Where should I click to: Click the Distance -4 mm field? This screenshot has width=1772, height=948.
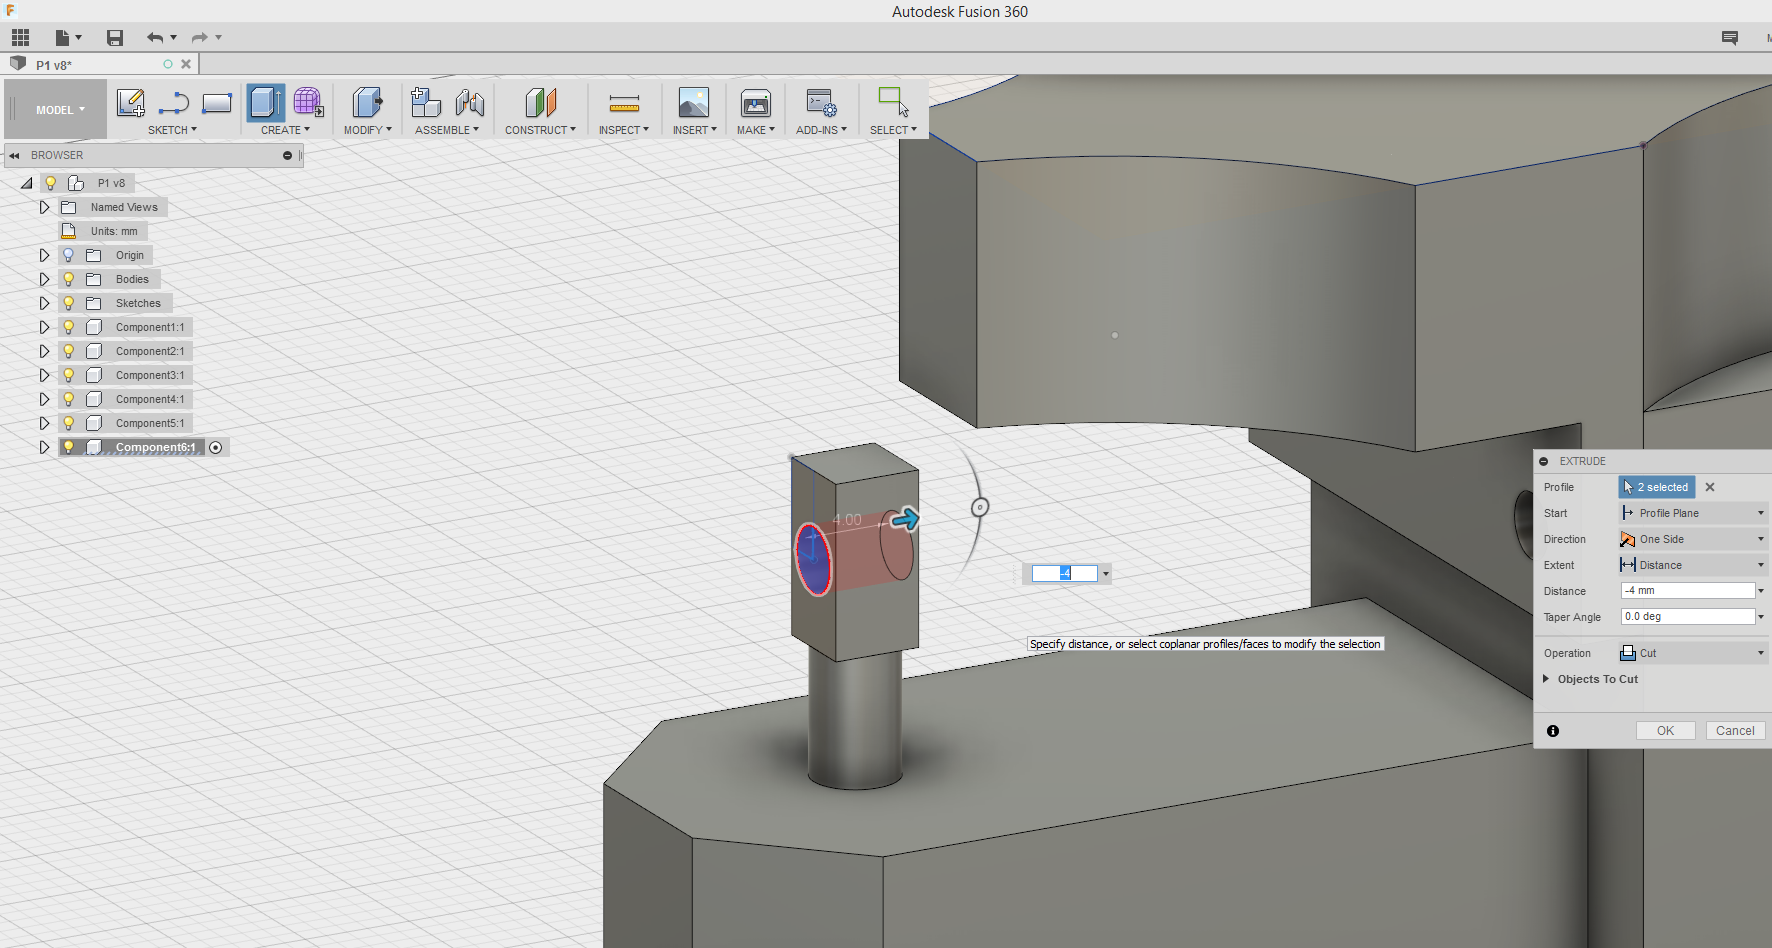[x=1688, y=591]
